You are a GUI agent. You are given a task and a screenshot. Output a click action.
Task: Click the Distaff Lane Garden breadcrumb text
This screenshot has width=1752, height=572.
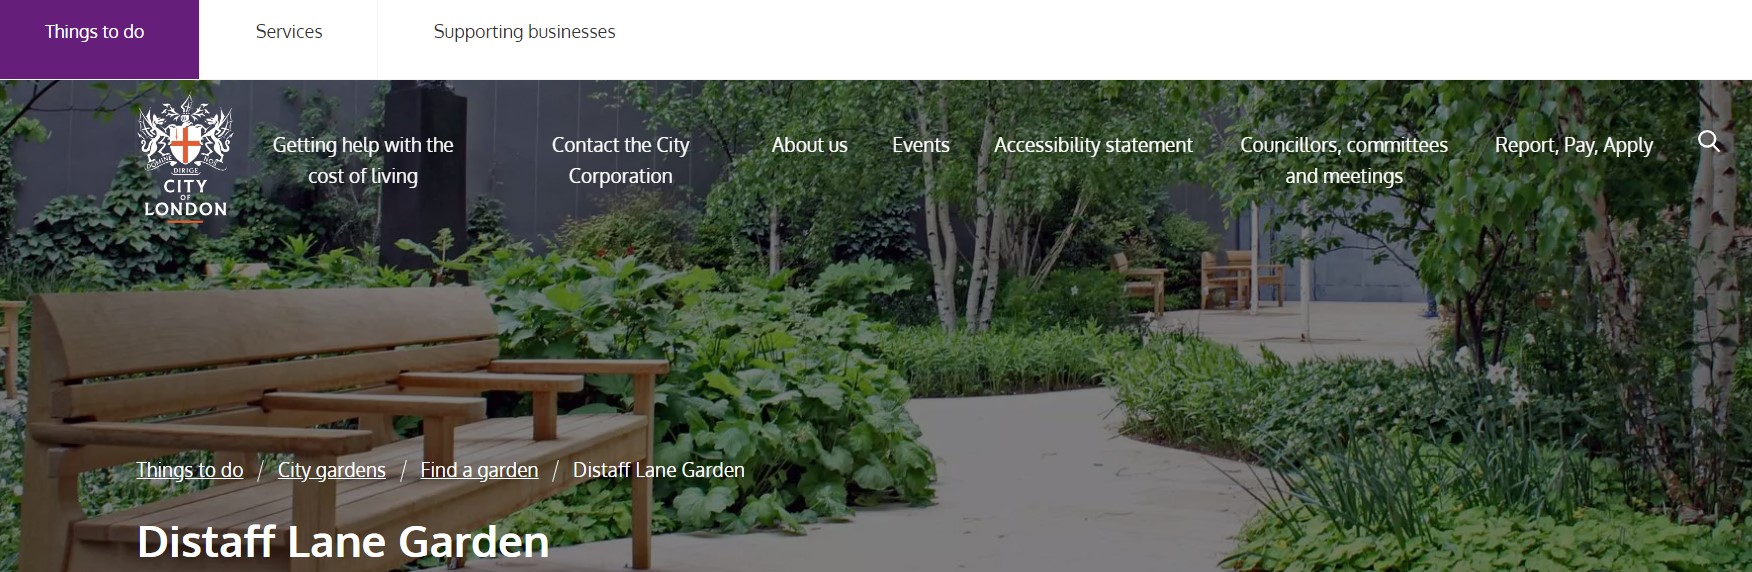coord(659,470)
